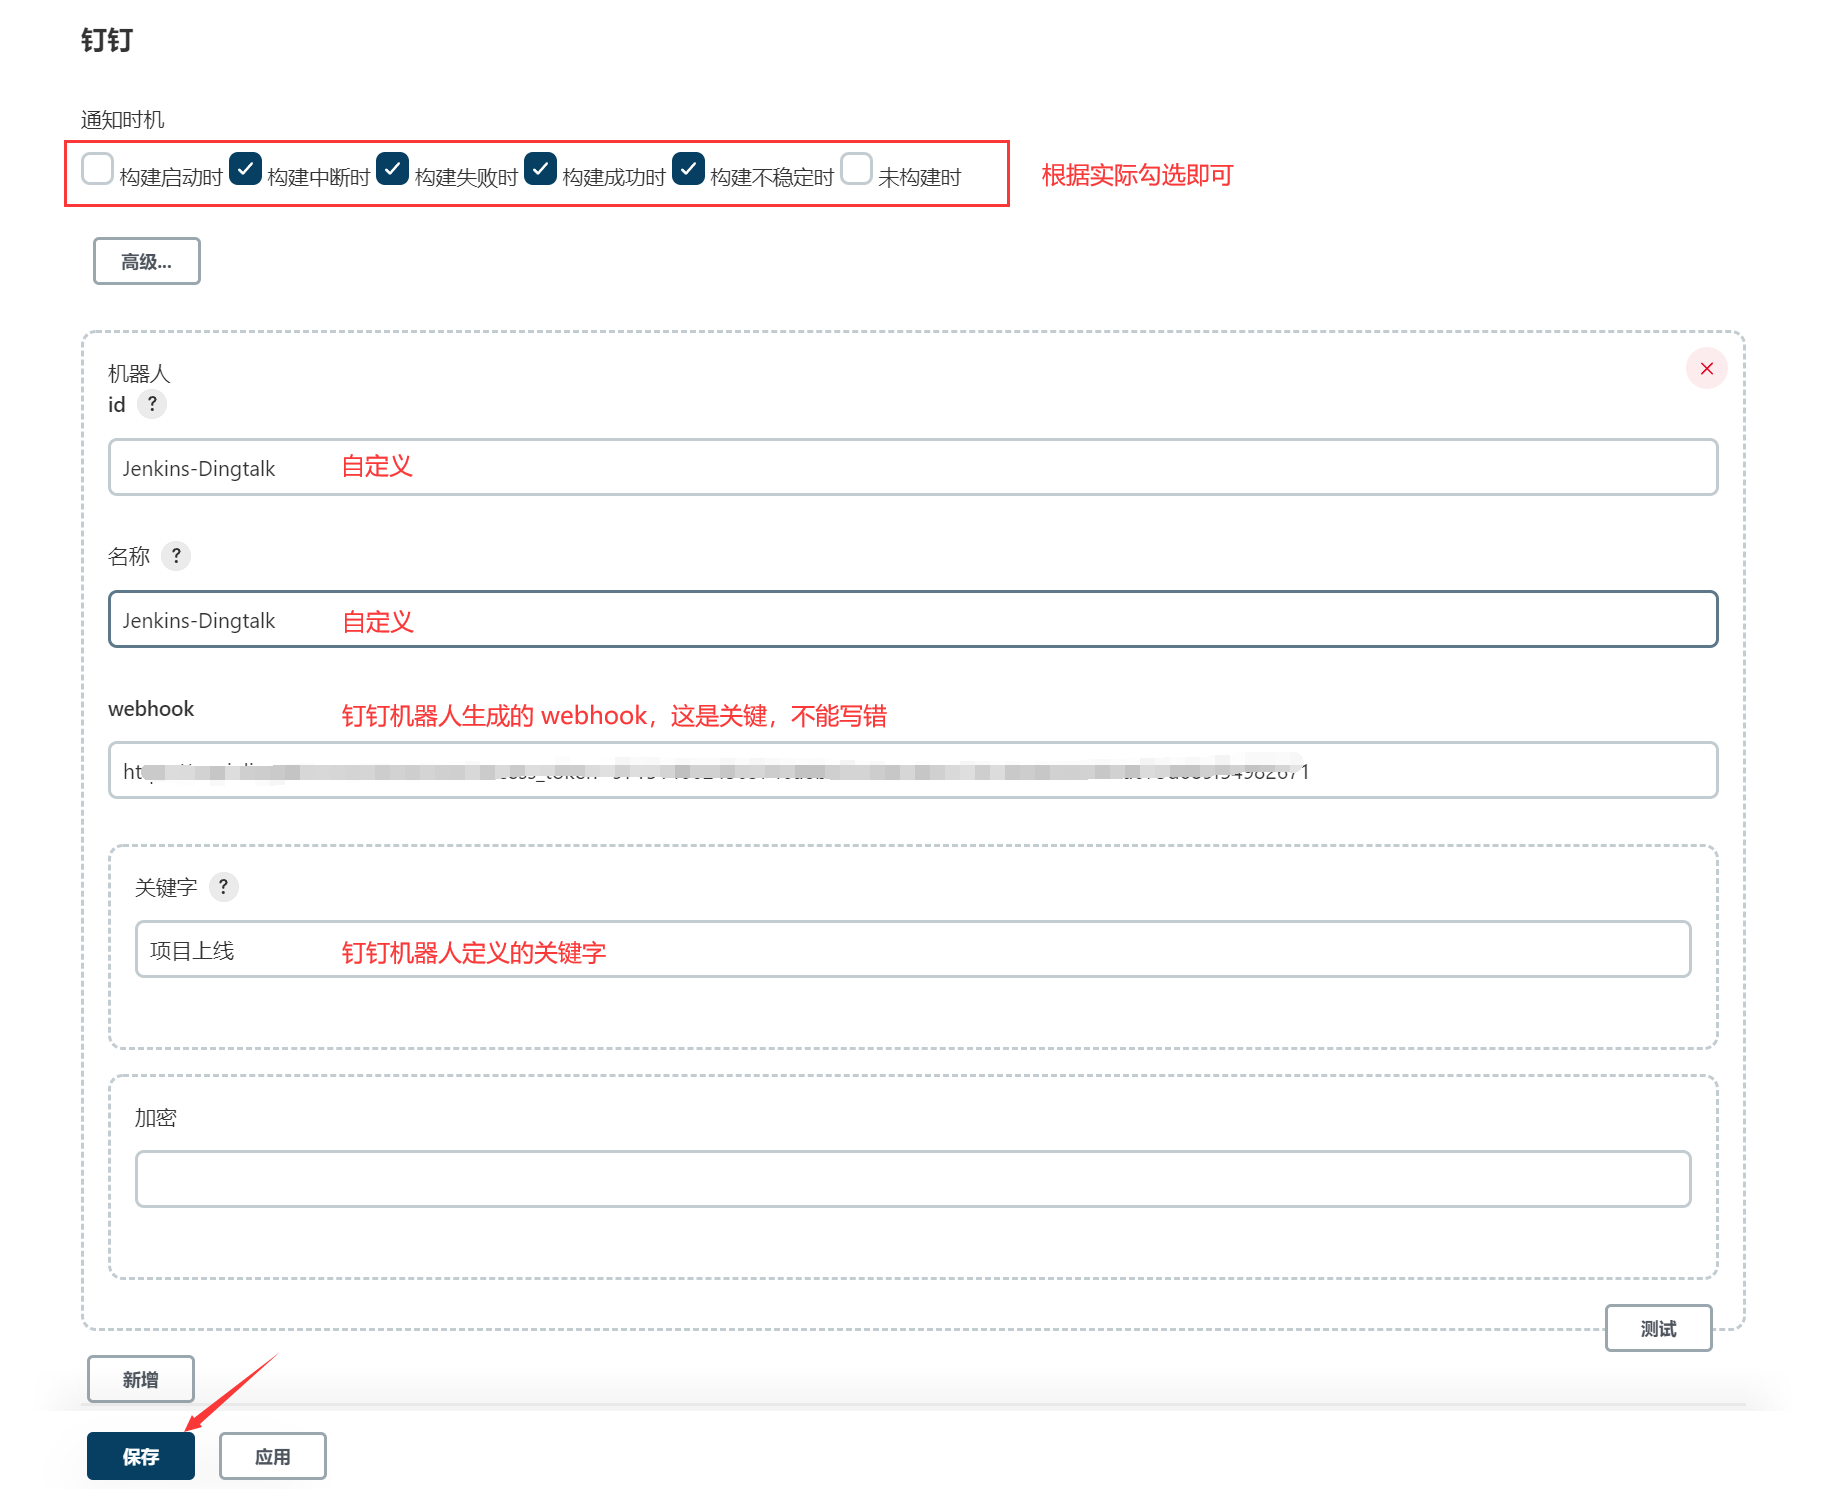Screen dimensions: 1839x1489
Task: Enable the 未构建时 checkbox
Action: (856, 169)
